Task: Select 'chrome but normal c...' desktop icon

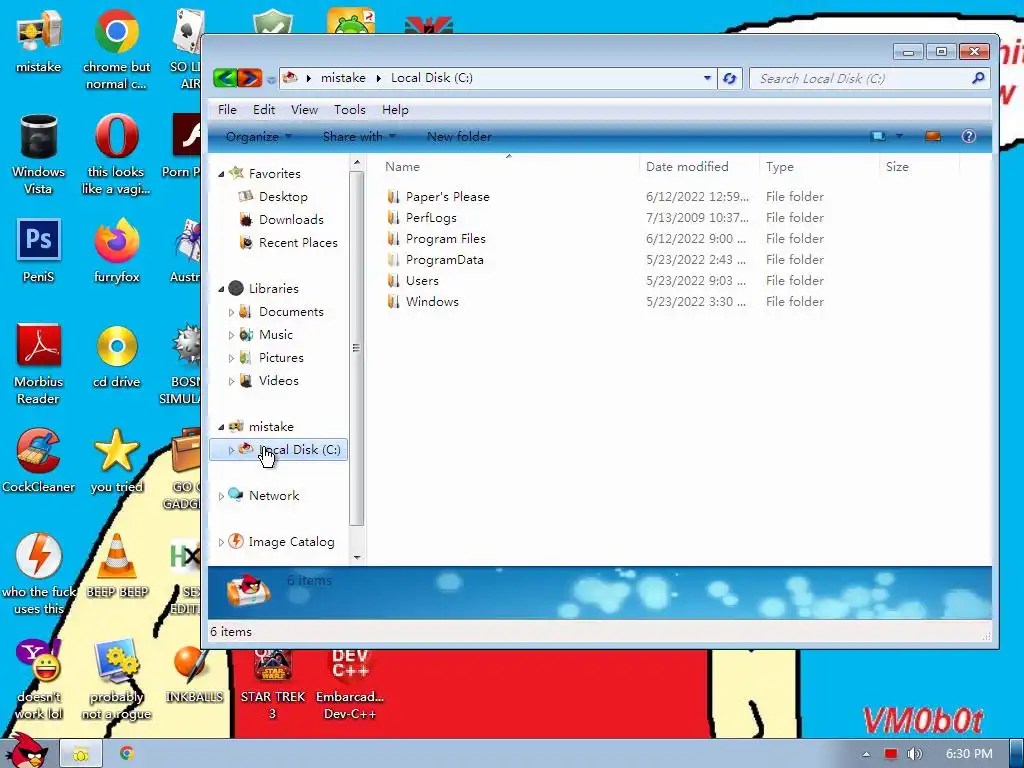Action: tap(116, 49)
